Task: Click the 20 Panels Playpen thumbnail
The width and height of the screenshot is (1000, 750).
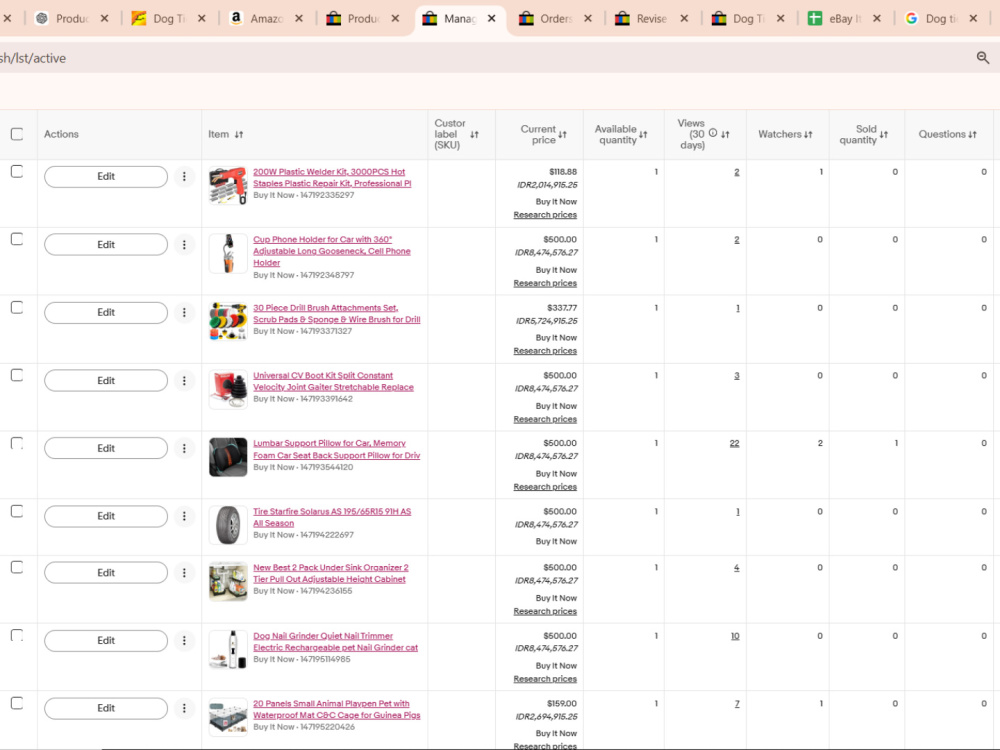Action: pyautogui.click(x=228, y=717)
